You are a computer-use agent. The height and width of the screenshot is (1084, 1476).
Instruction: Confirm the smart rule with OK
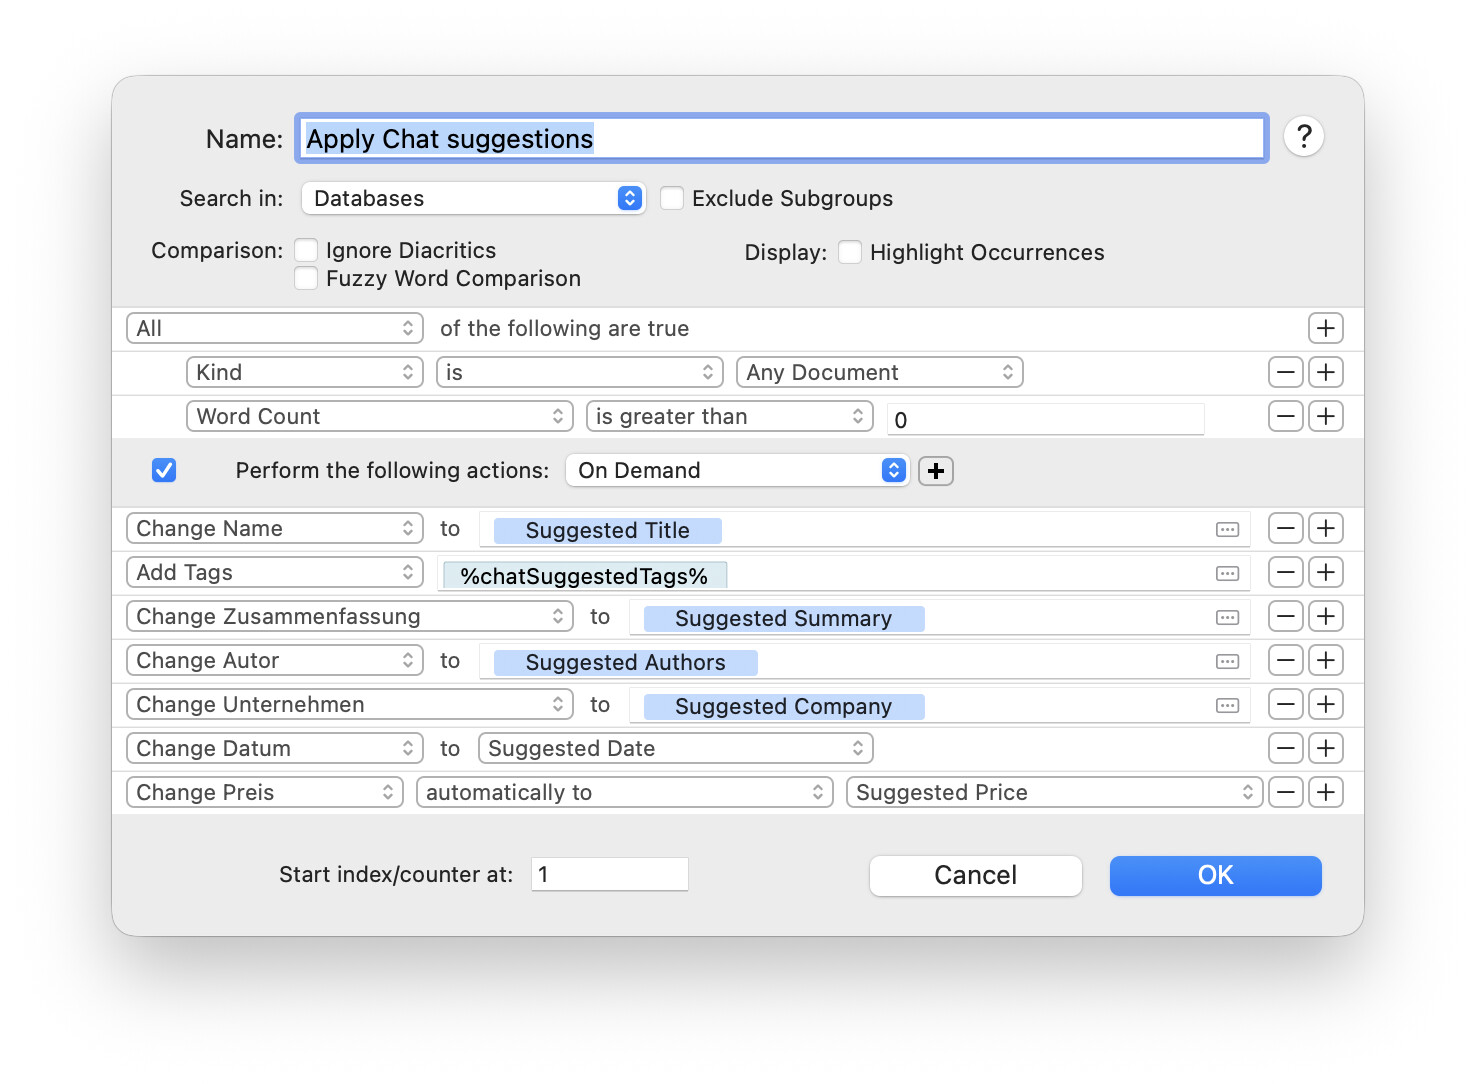point(1215,876)
